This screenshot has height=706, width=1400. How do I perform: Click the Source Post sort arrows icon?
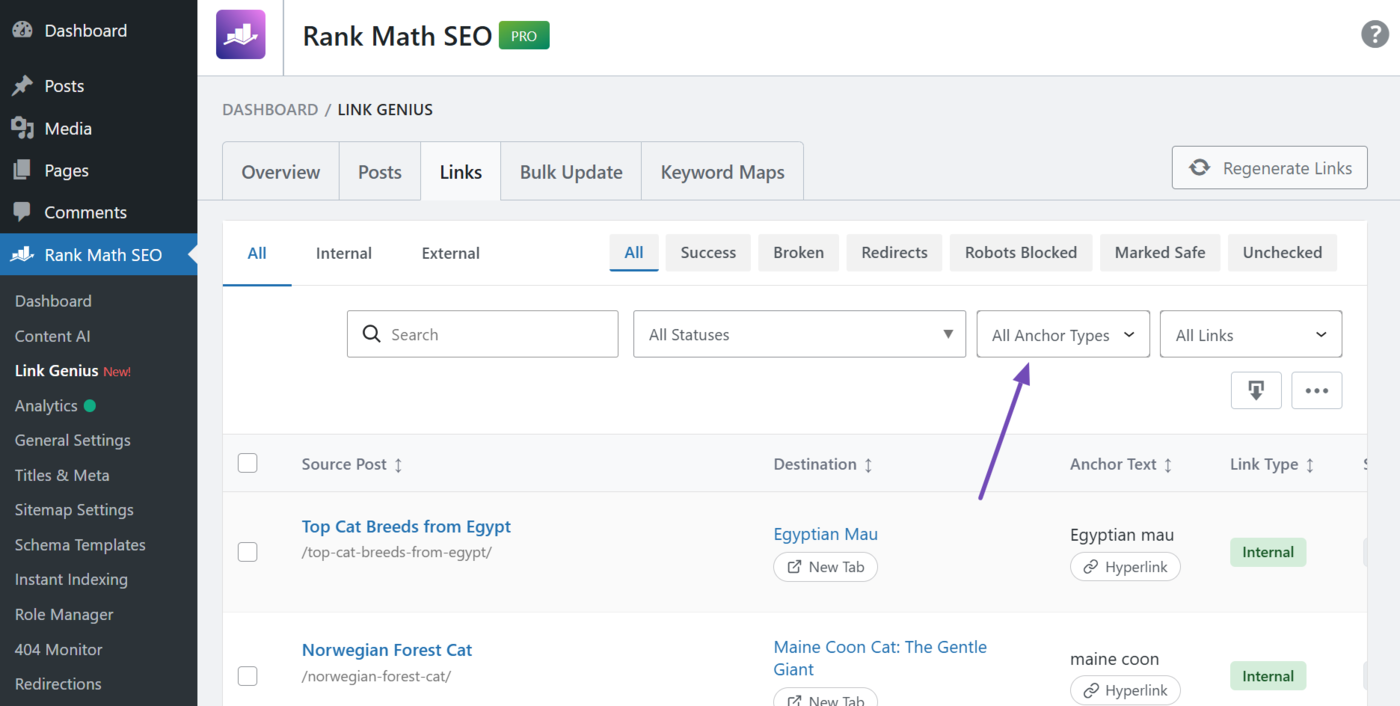[398, 465]
